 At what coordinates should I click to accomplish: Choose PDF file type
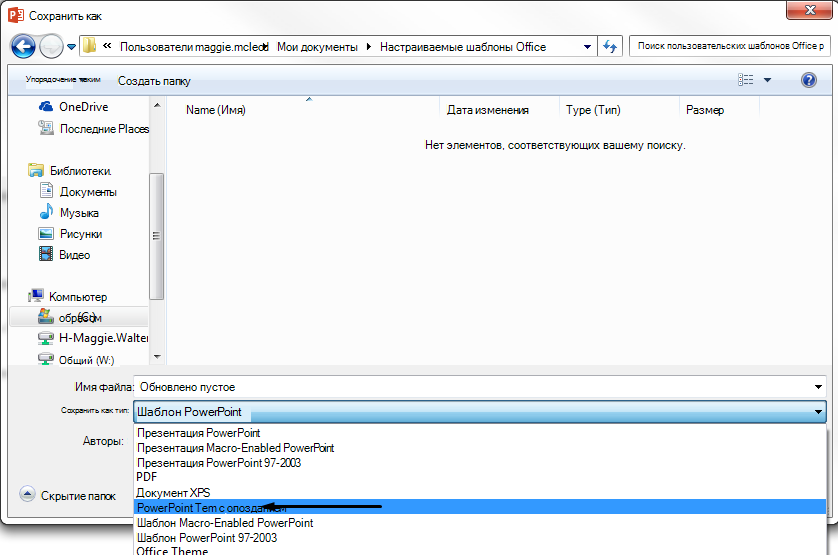point(480,477)
